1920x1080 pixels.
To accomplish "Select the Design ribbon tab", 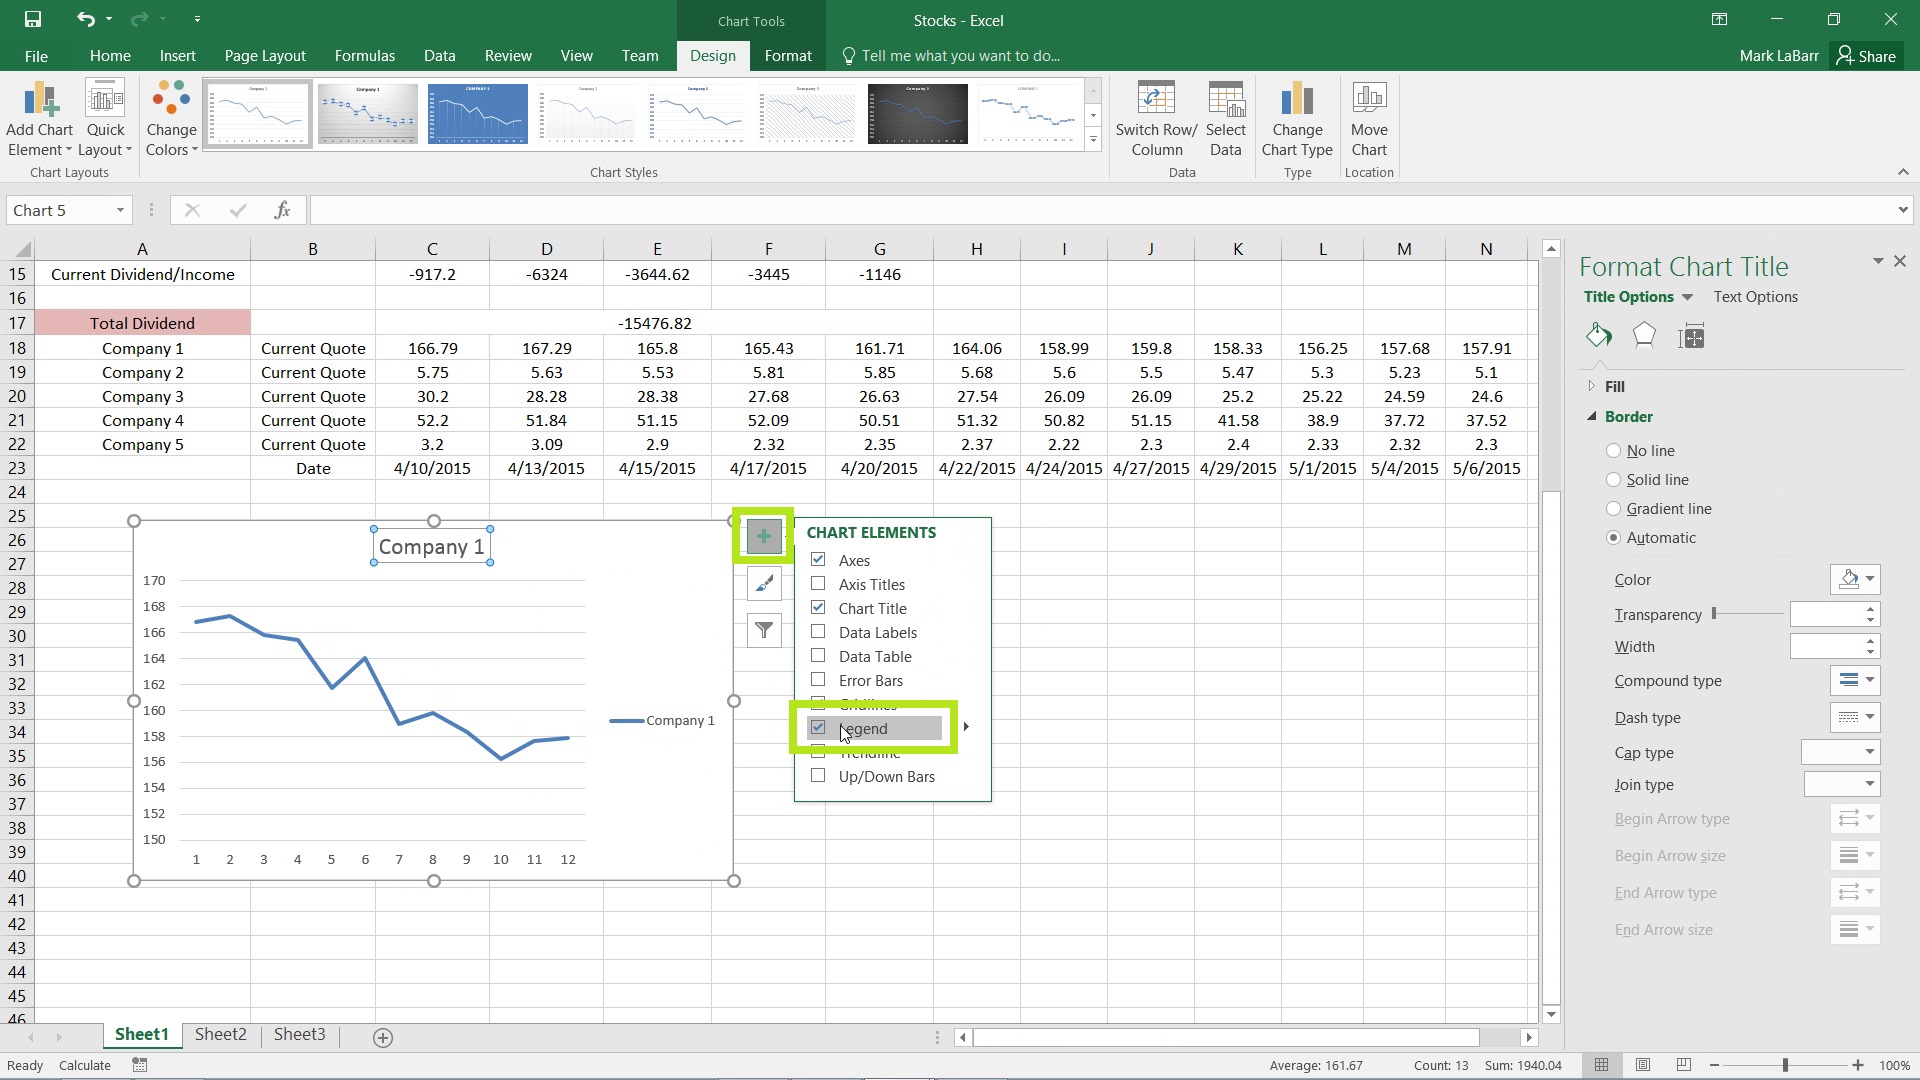I will 712,55.
